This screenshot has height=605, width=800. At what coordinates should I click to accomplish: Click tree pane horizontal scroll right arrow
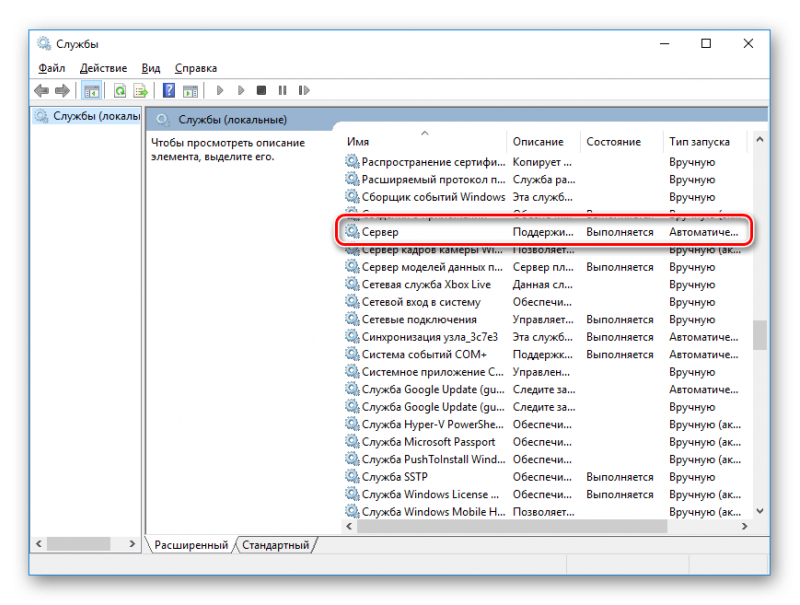(x=132, y=544)
